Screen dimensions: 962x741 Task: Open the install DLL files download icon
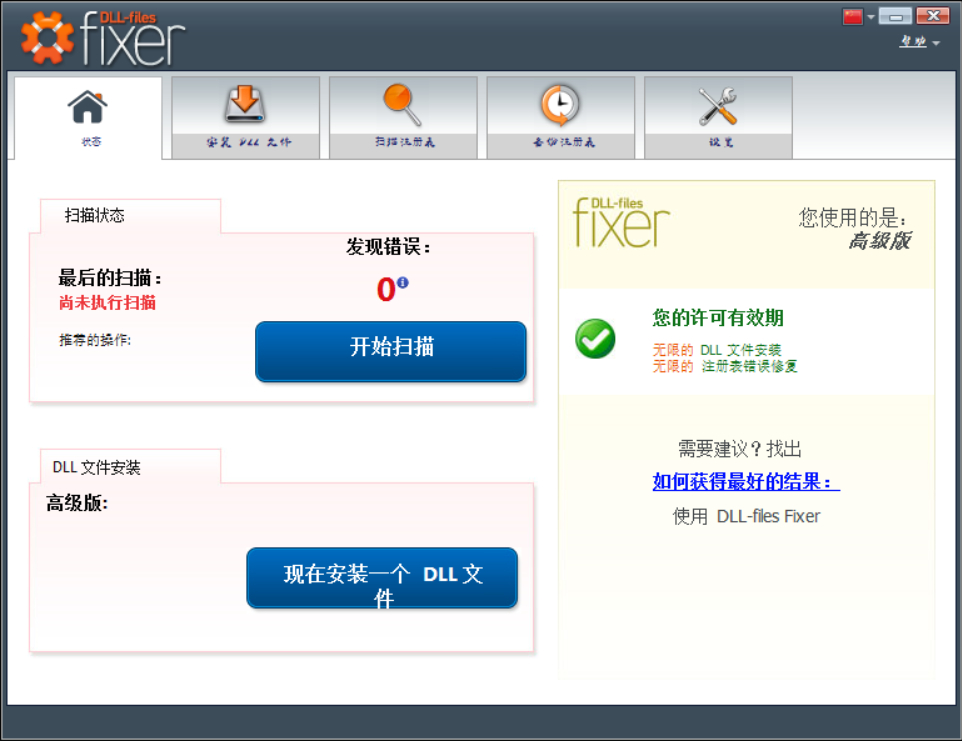pos(245,104)
